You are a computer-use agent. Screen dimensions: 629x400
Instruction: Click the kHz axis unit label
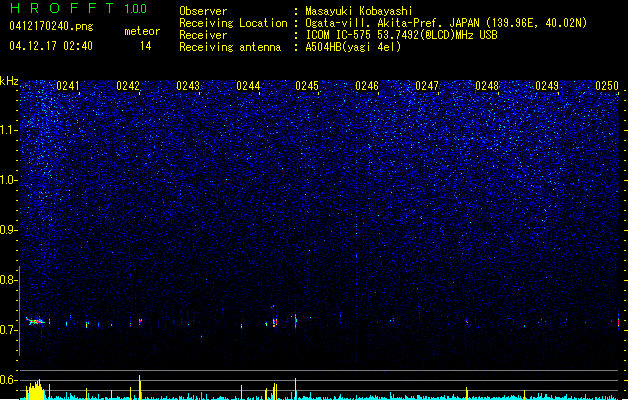click(9, 81)
